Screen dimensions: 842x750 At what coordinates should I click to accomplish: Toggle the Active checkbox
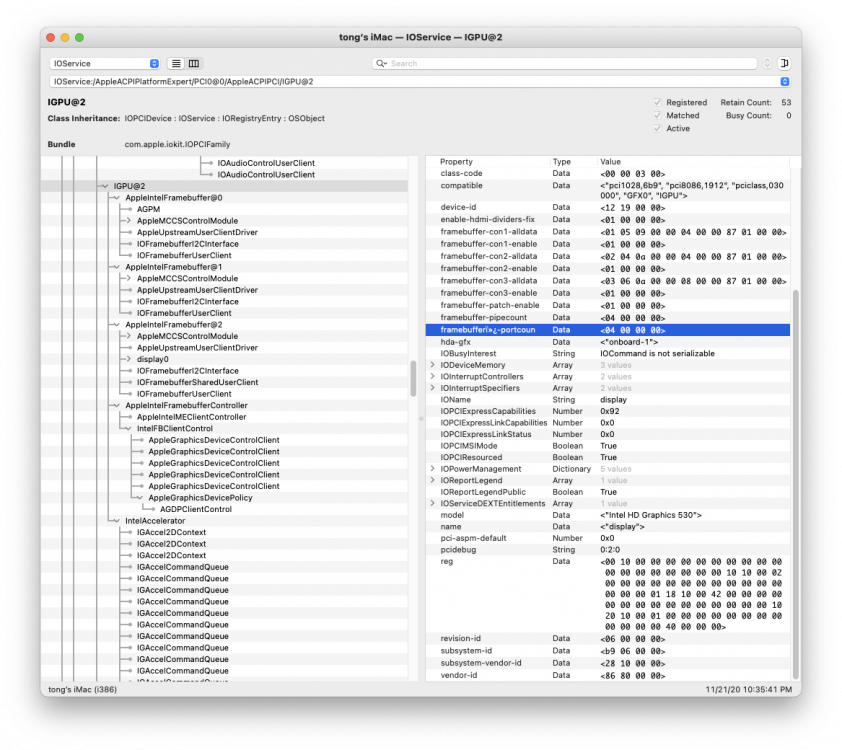(x=657, y=128)
